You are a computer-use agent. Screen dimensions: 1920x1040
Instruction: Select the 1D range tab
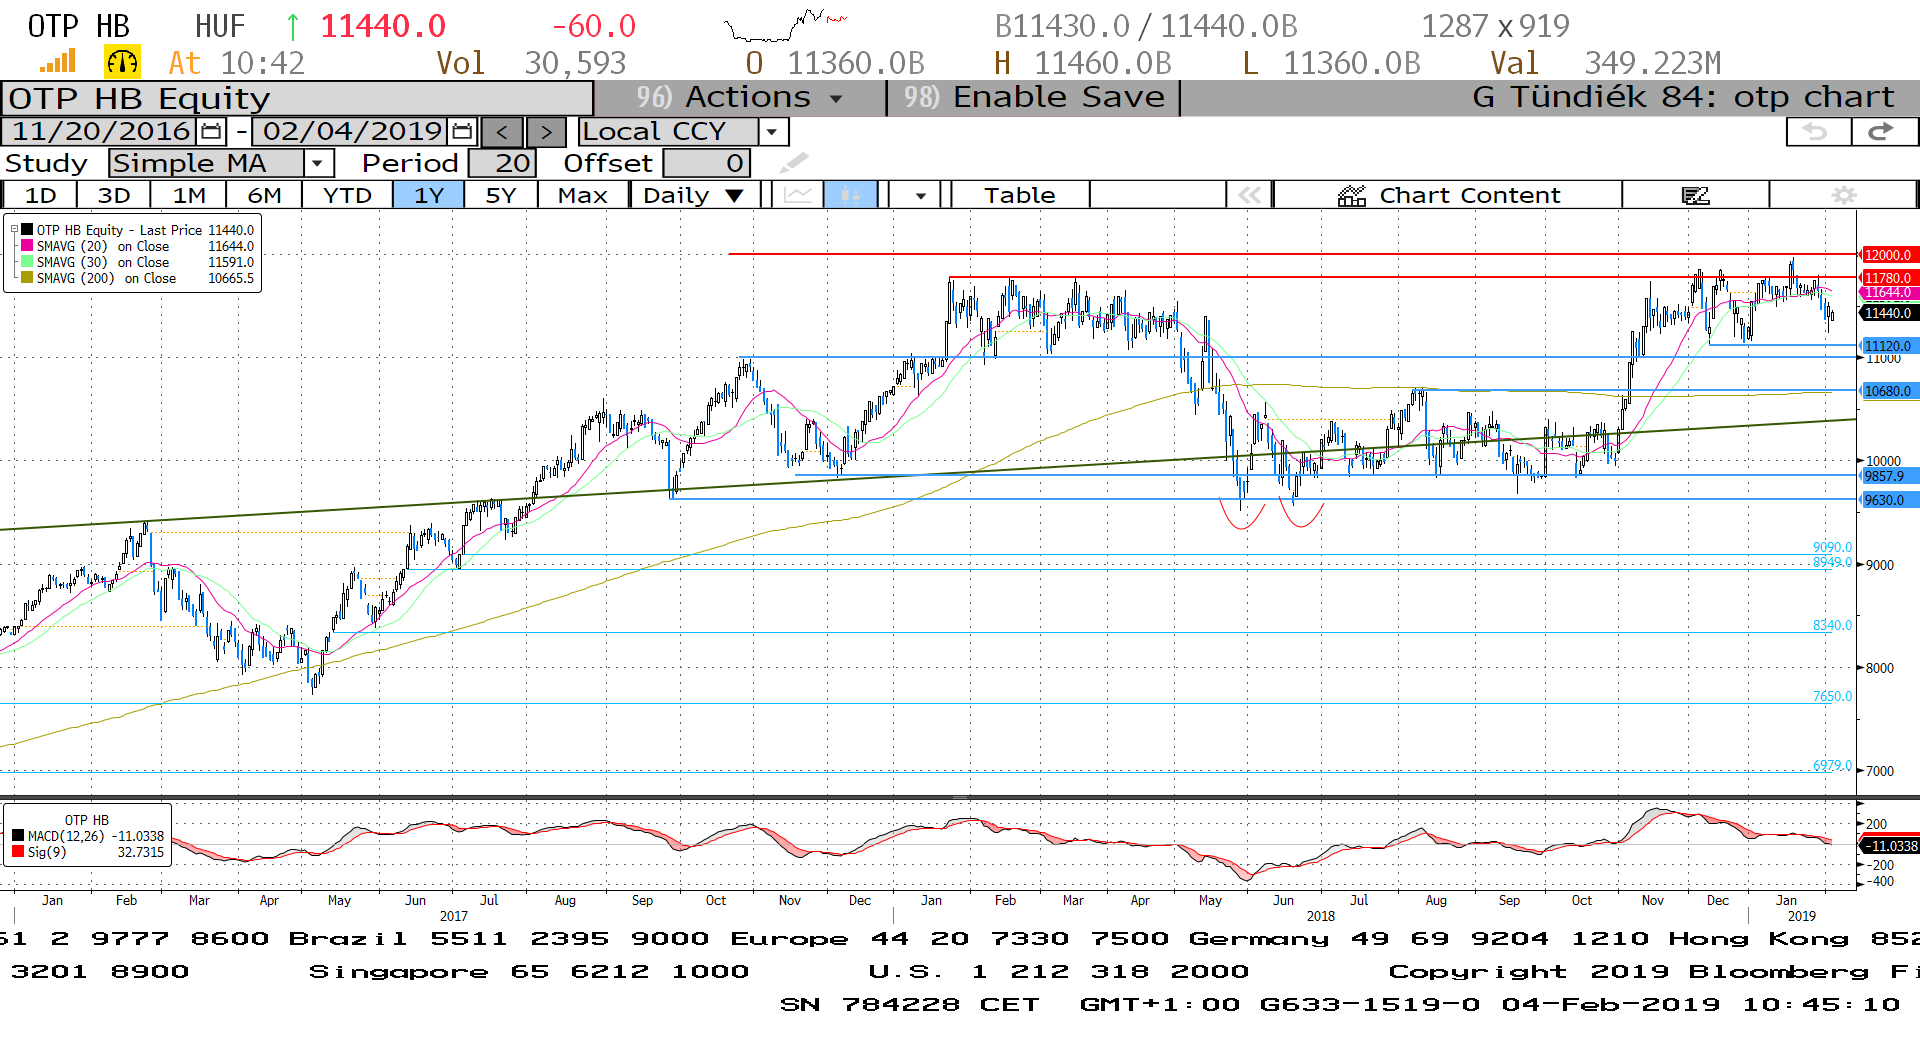click(x=40, y=195)
